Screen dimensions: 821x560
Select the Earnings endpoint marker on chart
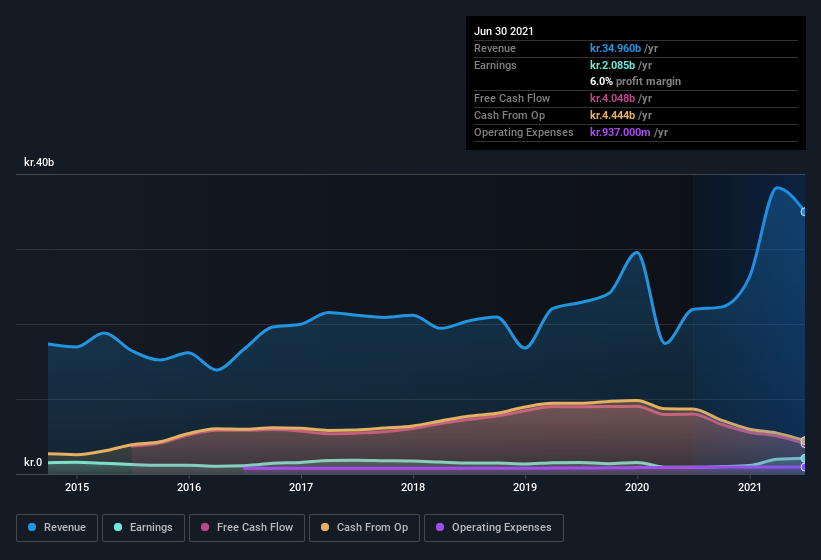tap(804, 458)
